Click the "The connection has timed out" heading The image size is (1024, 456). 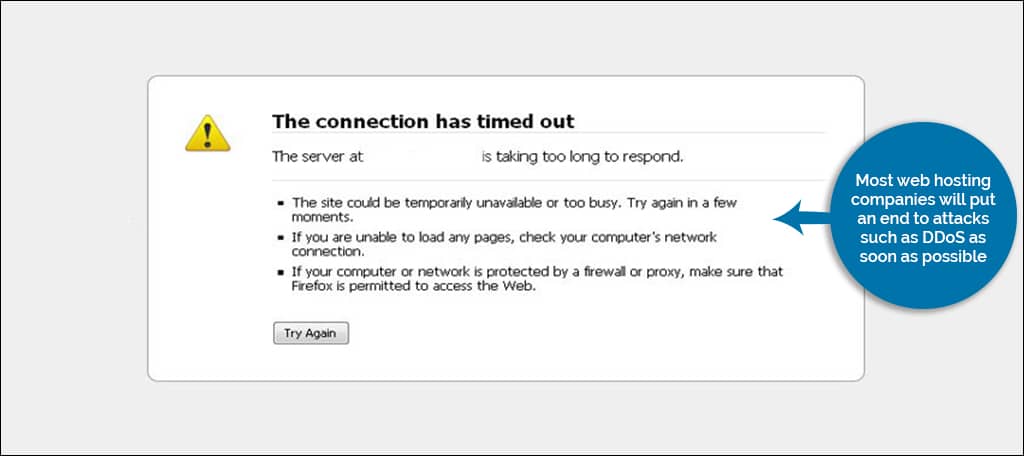tap(423, 122)
